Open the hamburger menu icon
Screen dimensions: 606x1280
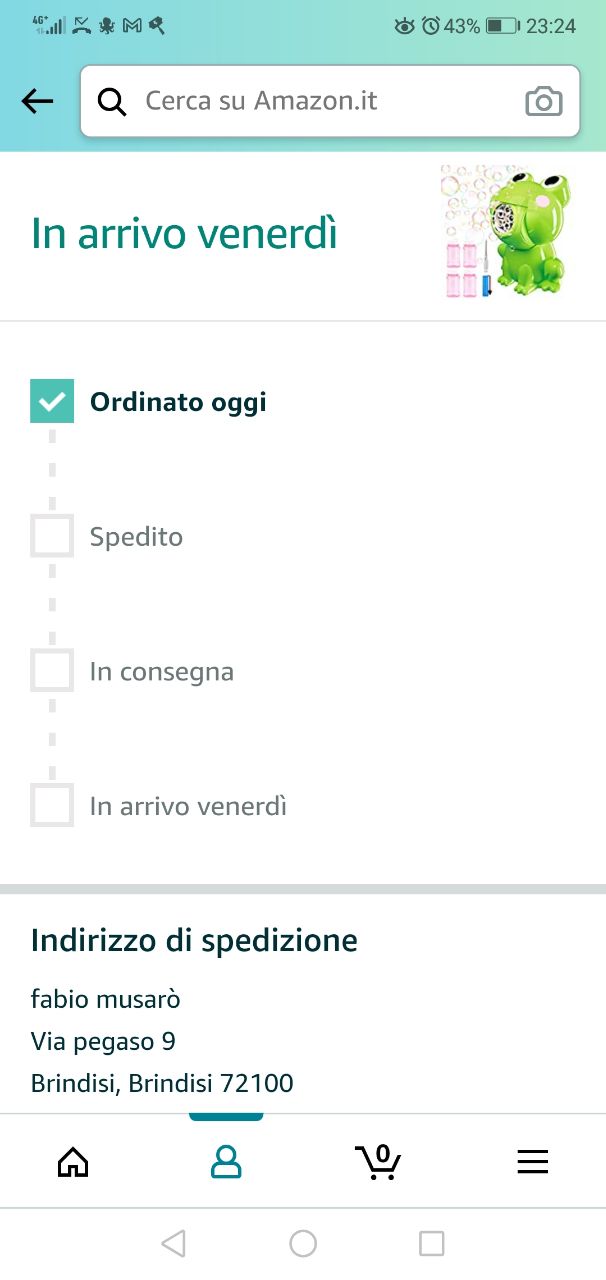(x=532, y=1162)
